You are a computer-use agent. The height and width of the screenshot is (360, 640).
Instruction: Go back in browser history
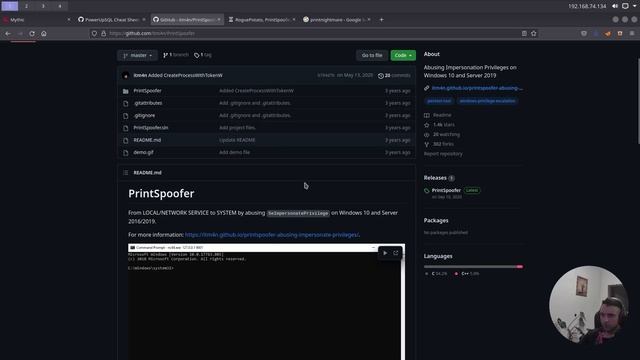[8, 33]
